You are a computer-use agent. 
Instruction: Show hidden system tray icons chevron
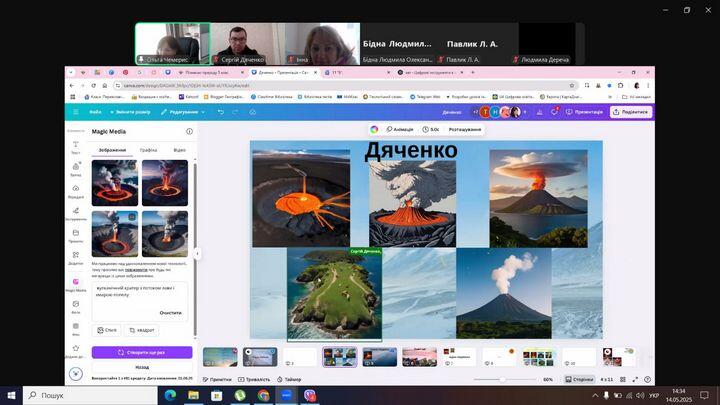(595, 395)
